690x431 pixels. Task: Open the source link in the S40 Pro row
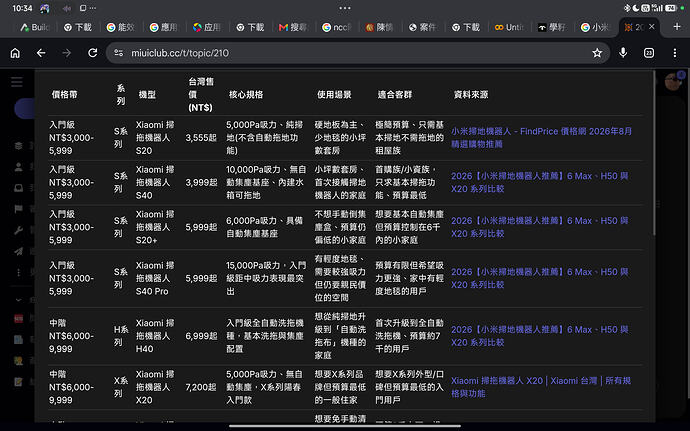(540, 278)
